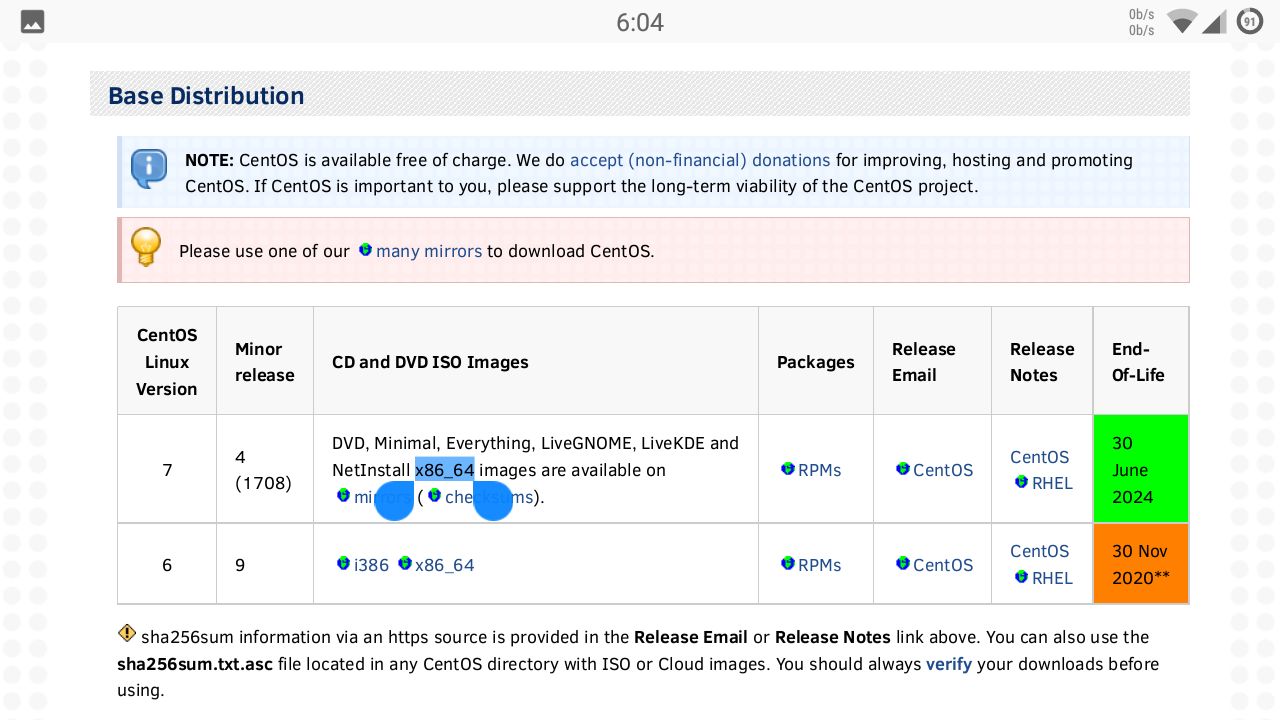Viewport: 1280px width, 720px height.
Task: Open CentOS release notes for version 6
Action: pos(1040,551)
